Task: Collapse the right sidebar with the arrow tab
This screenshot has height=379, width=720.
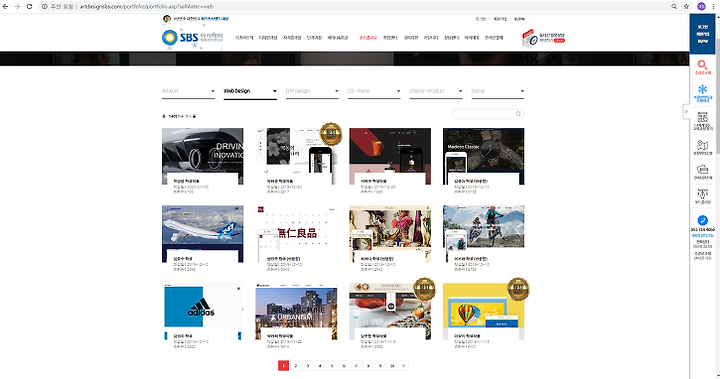Action: pyautogui.click(x=686, y=112)
